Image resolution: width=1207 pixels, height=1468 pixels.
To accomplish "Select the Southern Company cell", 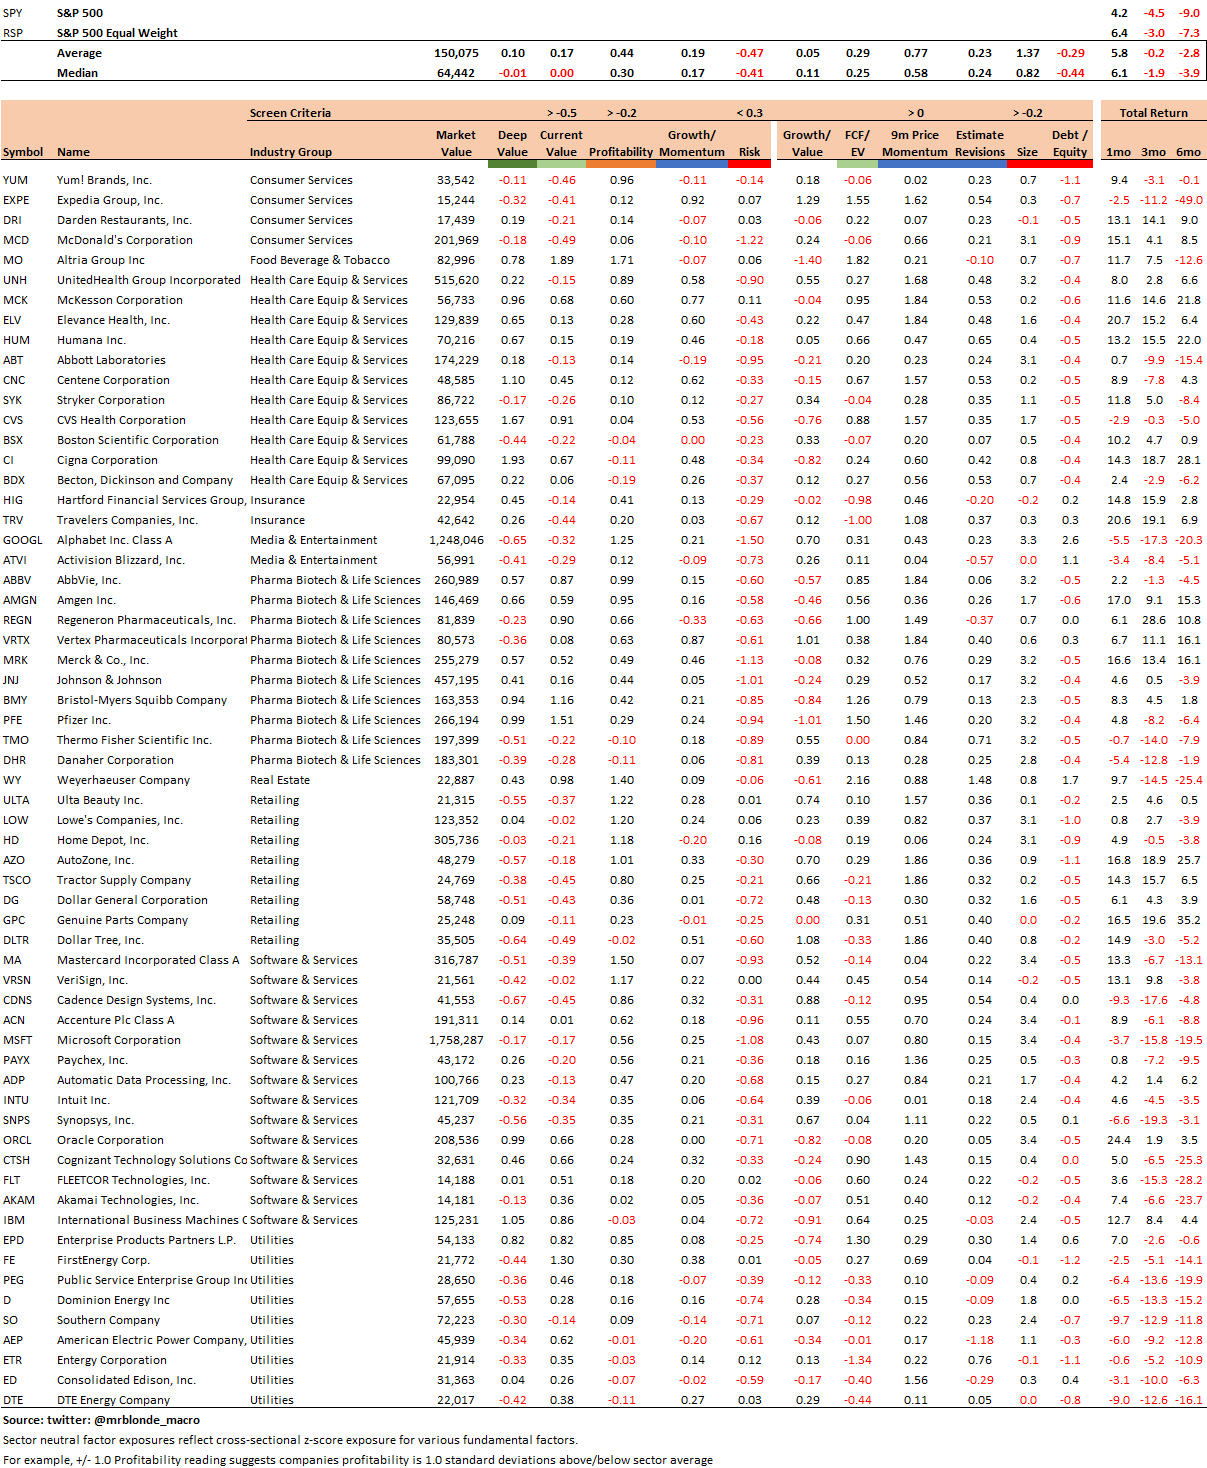I will 108,1320.
